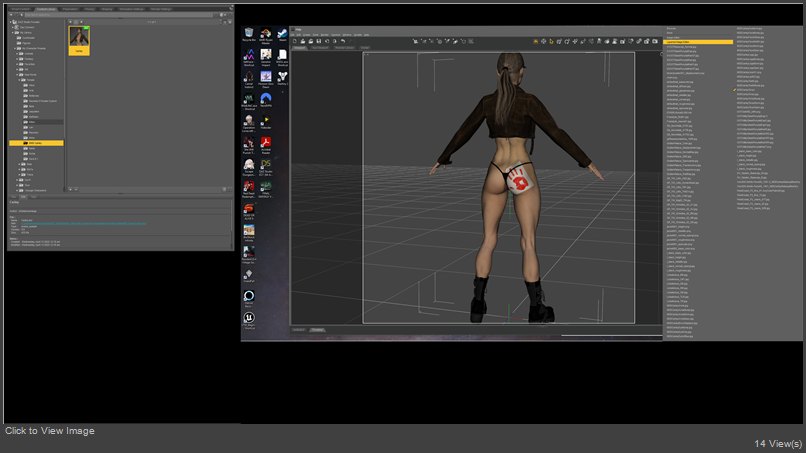806x453 pixels.
Task: Select the Carley character thumbnail
Action: point(79,41)
